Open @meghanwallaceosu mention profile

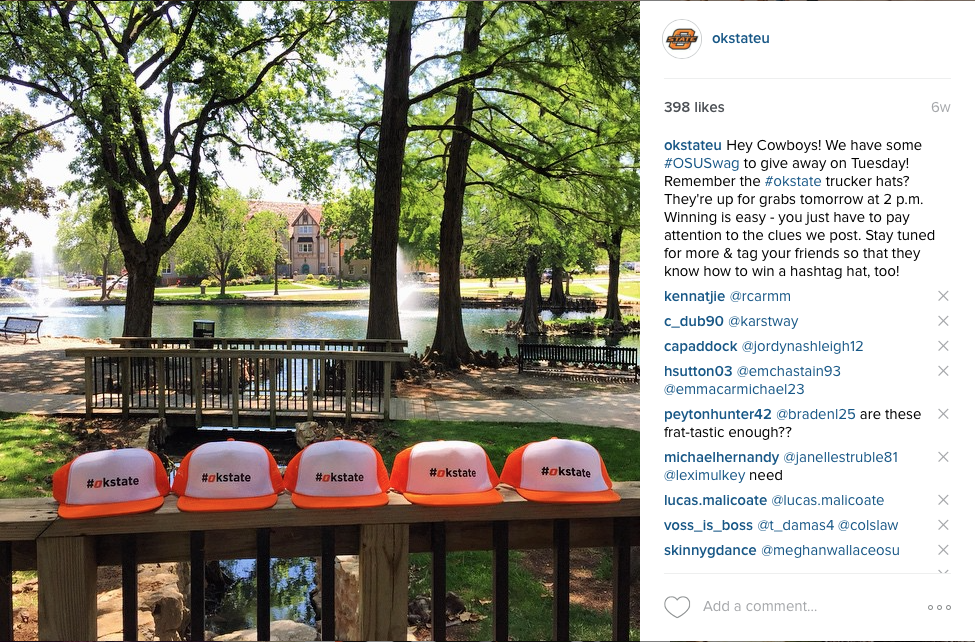830,550
